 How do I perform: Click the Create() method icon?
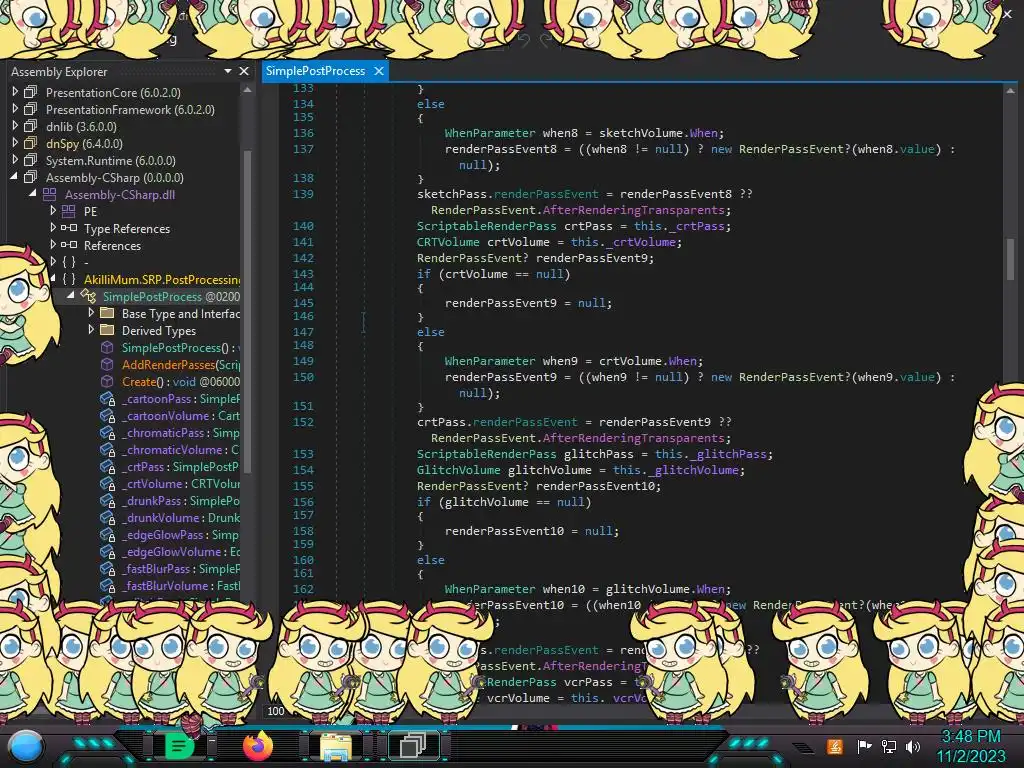107,381
